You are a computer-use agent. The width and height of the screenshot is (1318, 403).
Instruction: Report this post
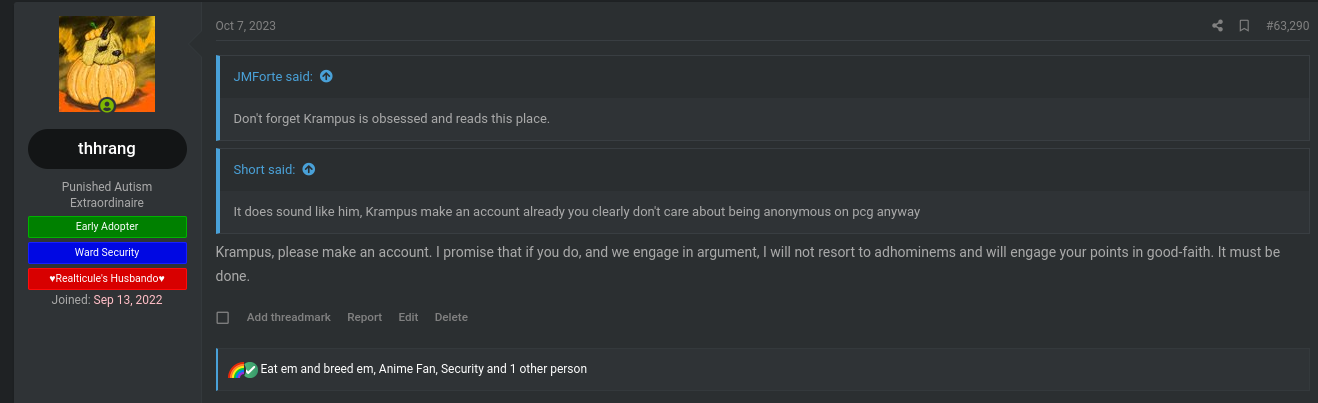click(364, 317)
